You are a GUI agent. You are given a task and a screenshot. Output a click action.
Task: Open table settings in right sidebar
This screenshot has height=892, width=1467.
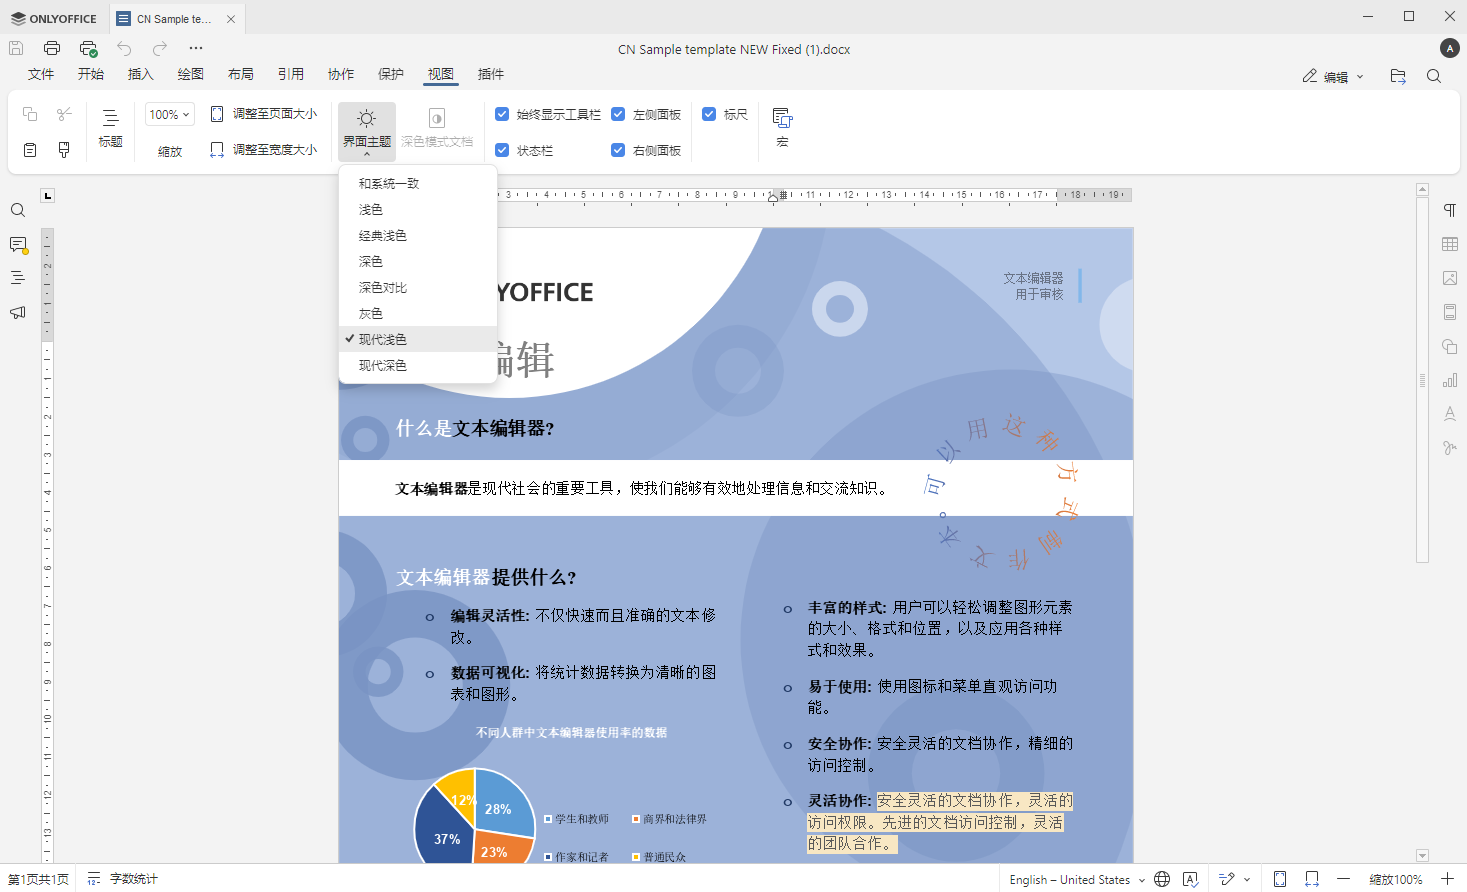[x=1450, y=244]
